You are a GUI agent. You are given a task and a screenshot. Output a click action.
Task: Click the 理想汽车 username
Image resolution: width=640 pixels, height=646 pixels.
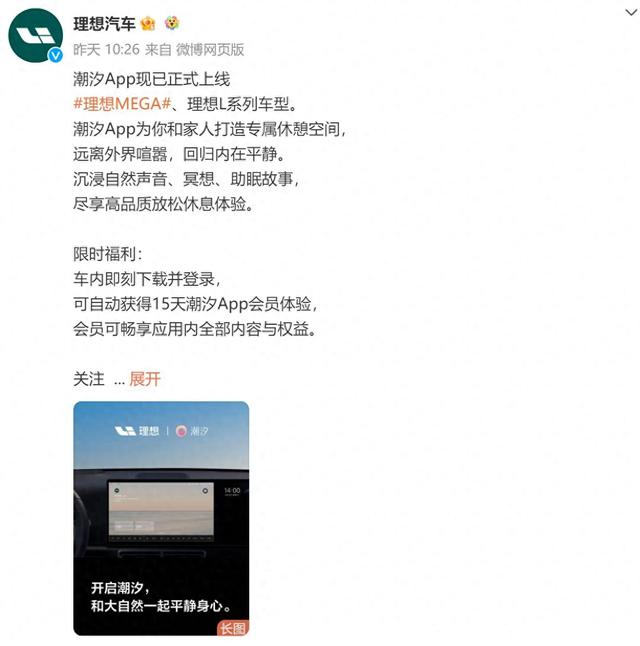[104, 23]
